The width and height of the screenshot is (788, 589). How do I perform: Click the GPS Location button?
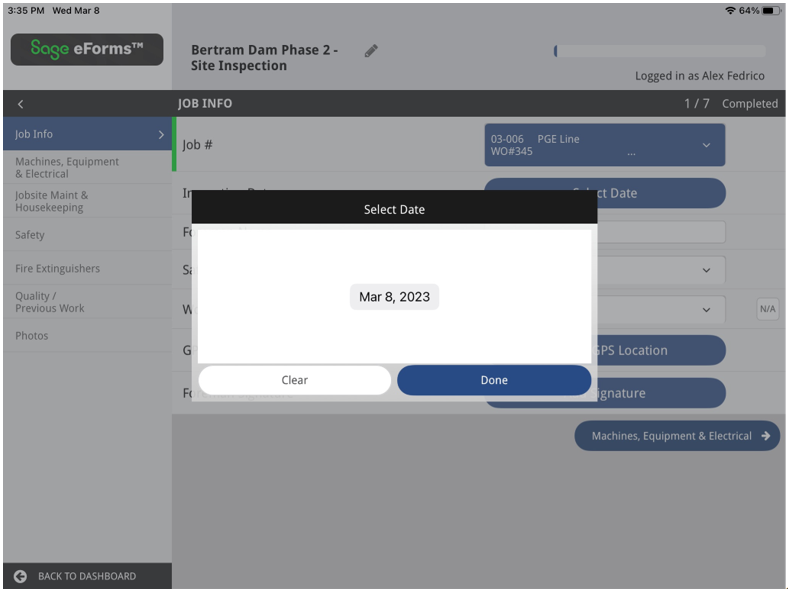(659, 350)
